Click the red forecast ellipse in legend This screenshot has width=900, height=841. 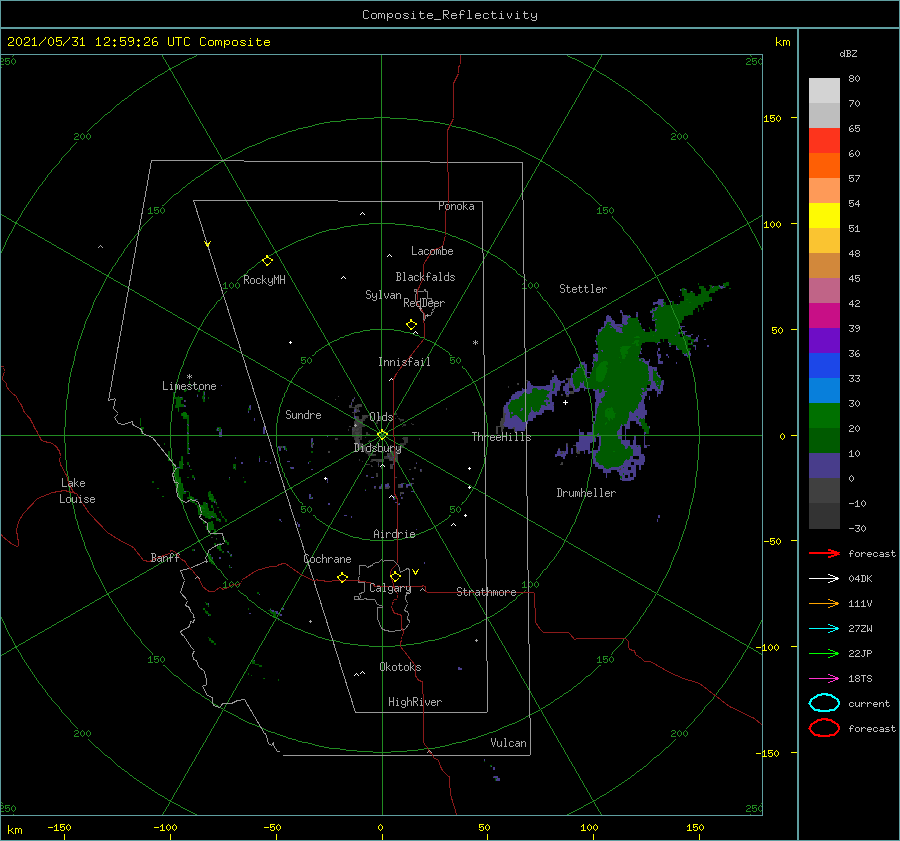coord(824,728)
